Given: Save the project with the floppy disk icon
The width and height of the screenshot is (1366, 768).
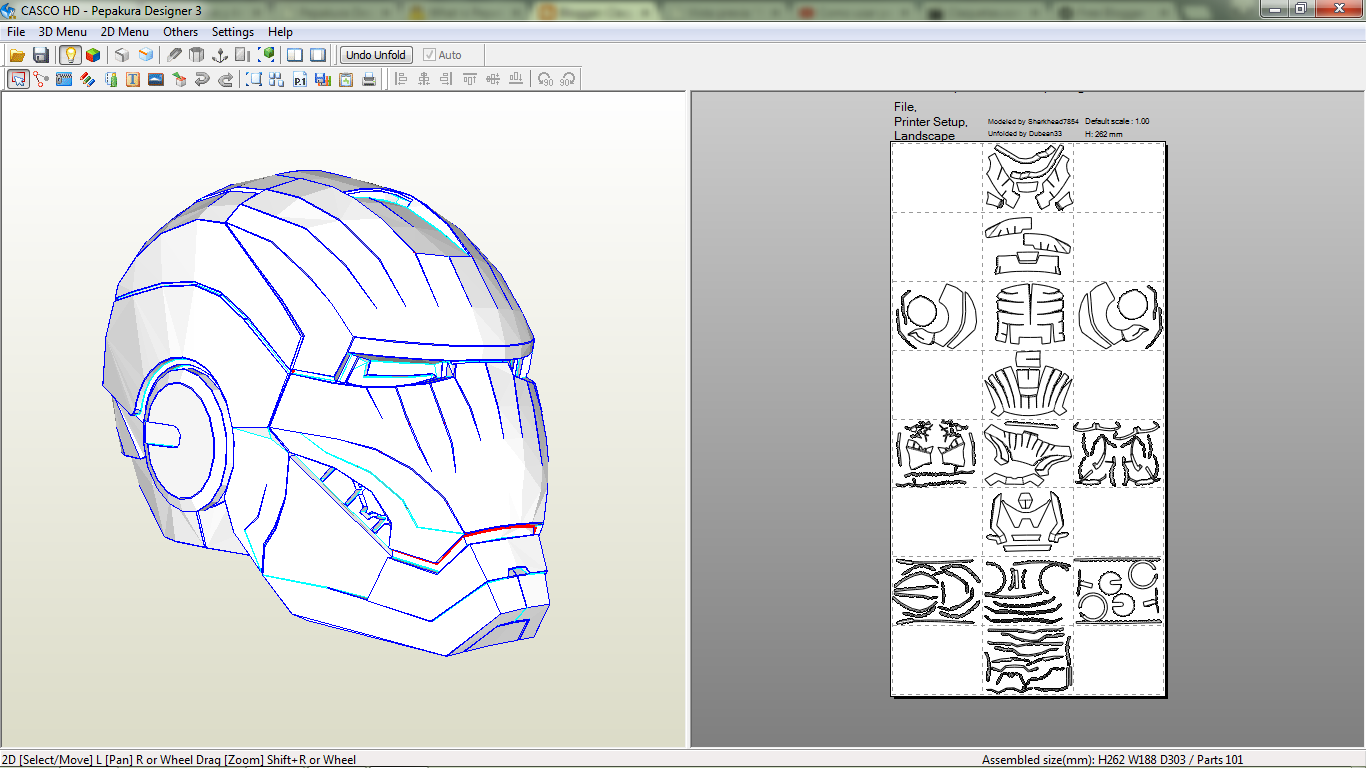Looking at the screenshot, I should tap(41, 55).
